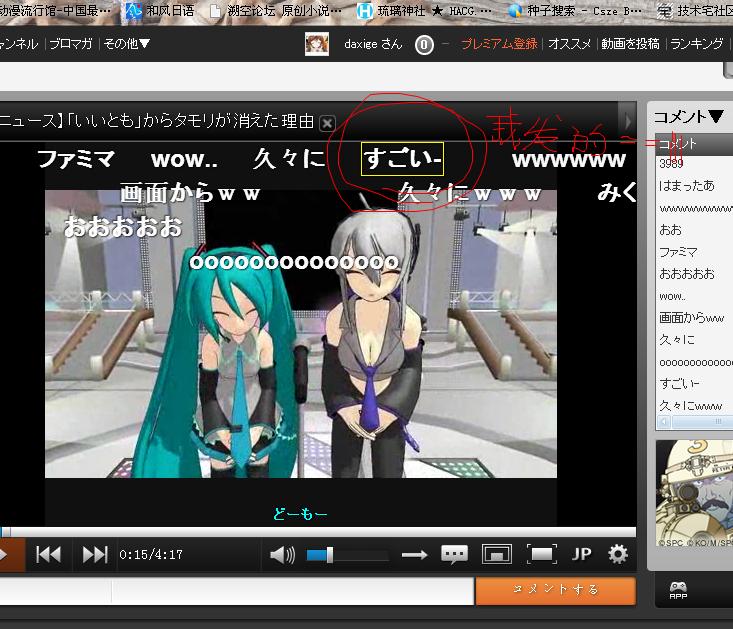Skip to previous video button
Image resolution: width=733 pixels, height=629 pixels.
pos(49,555)
